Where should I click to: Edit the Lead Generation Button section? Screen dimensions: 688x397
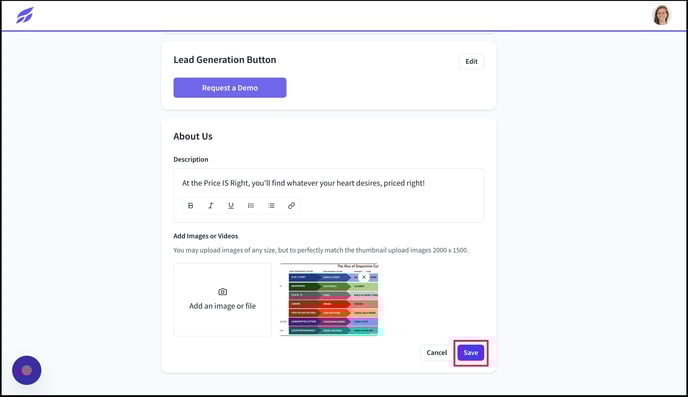(472, 61)
